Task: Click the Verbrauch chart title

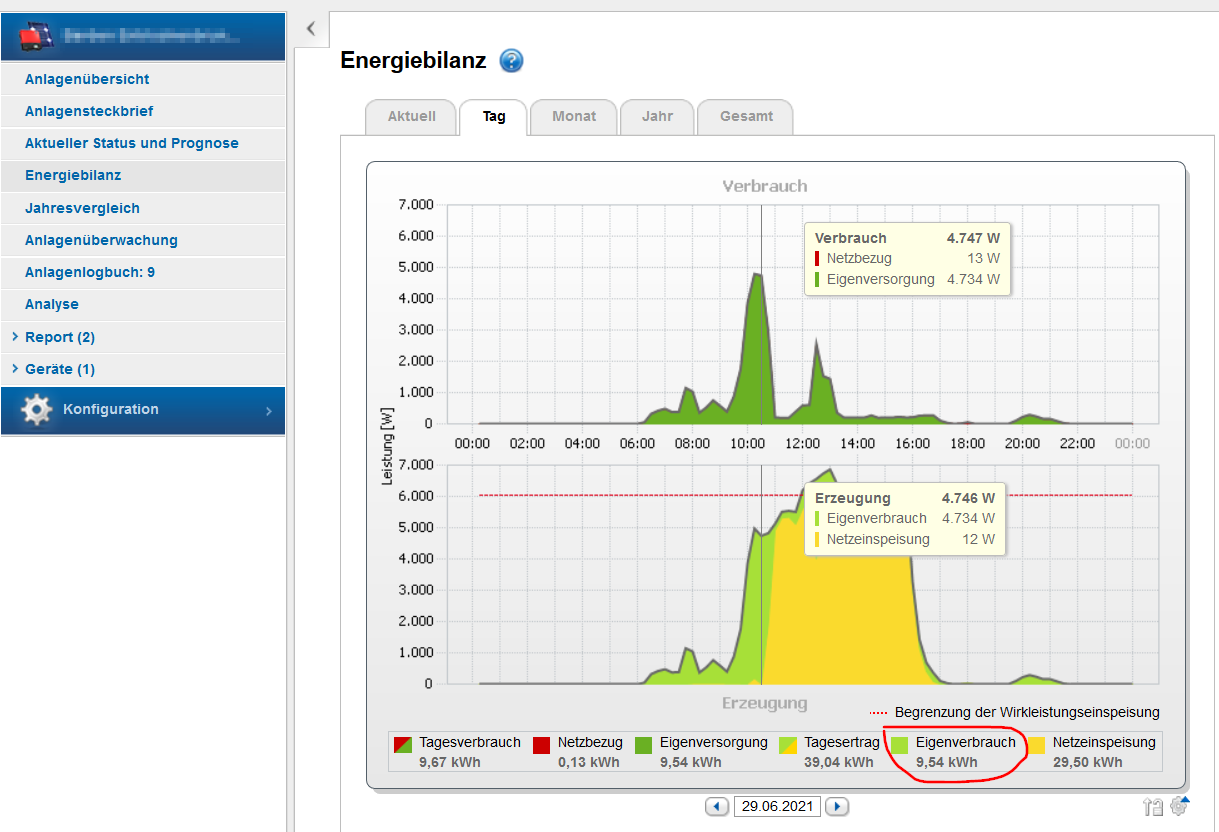Action: (765, 186)
